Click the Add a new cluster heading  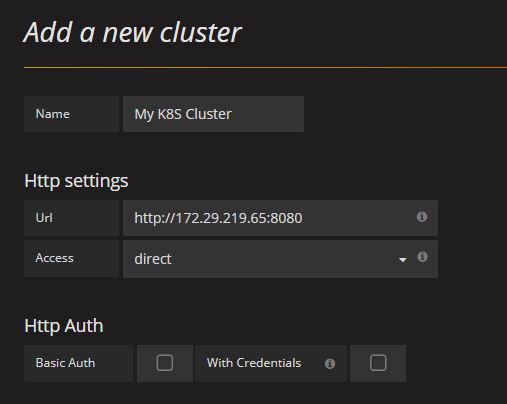[133, 32]
